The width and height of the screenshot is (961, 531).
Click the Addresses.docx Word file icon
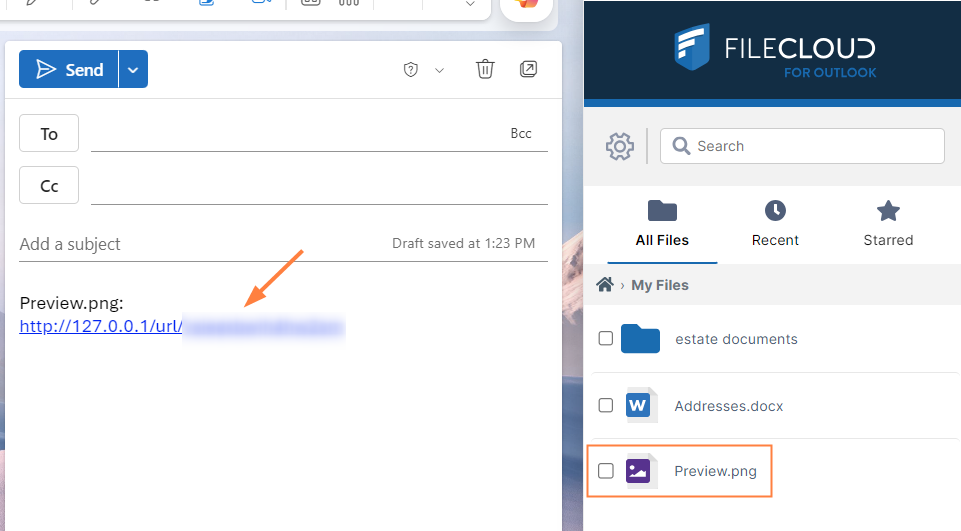(640, 405)
